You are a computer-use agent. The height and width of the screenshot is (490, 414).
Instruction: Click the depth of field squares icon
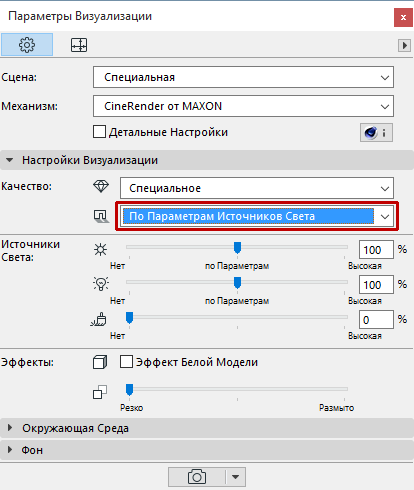point(100,392)
